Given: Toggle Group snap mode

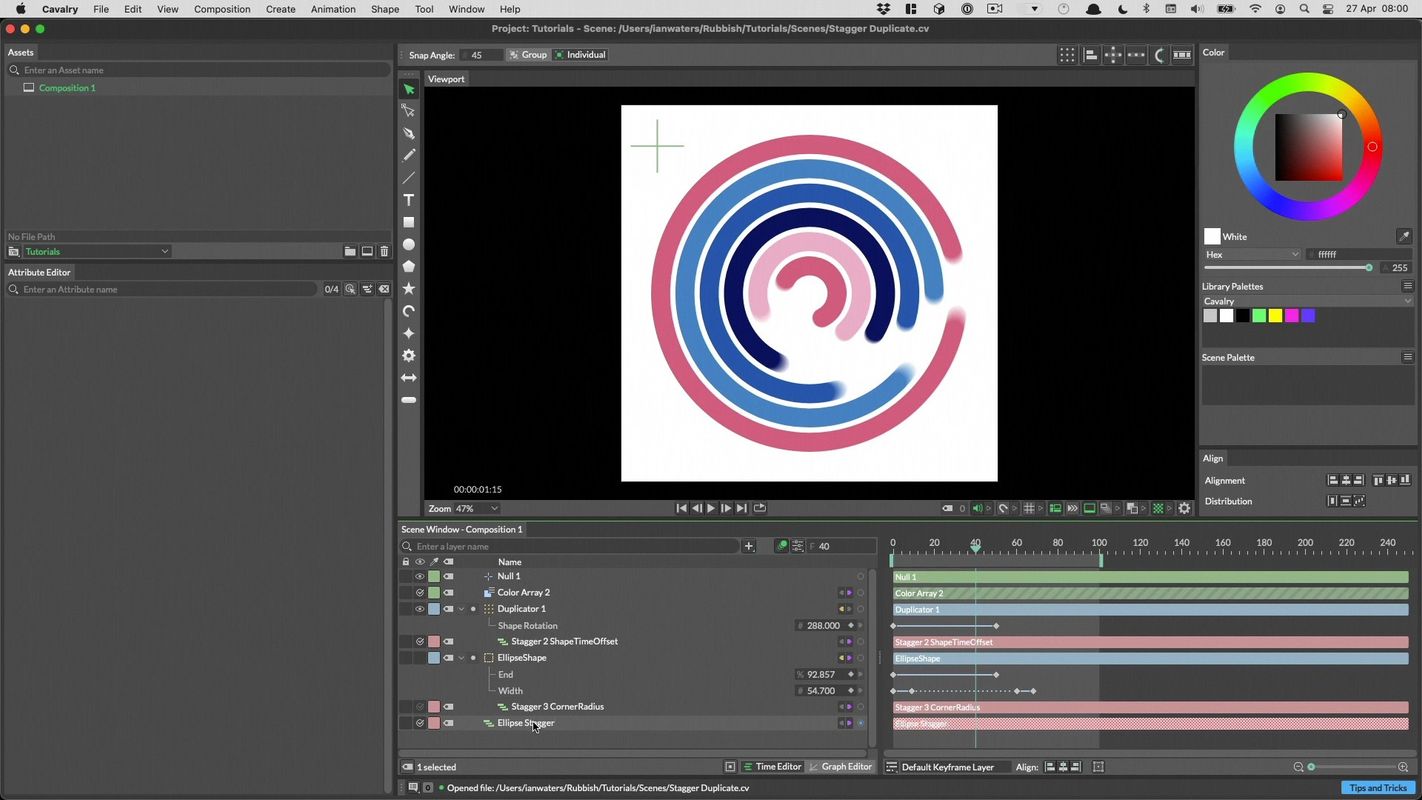Looking at the screenshot, I should (x=527, y=55).
